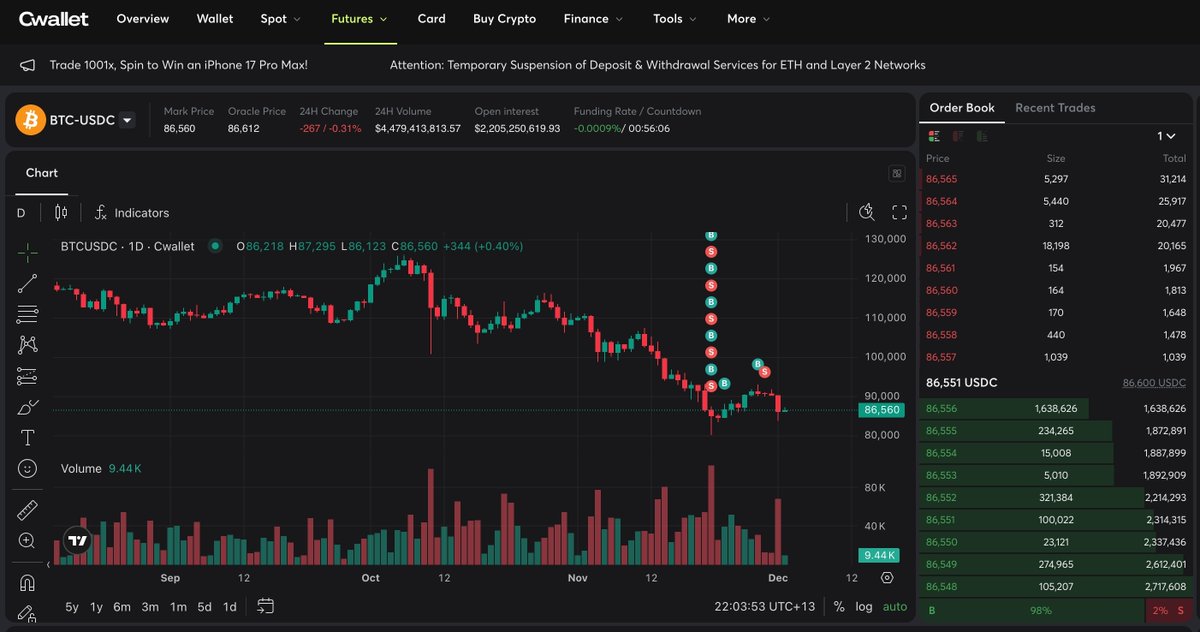The image size is (1200, 632).
Task: Select the XABCD pattern tool
Action: [x=27, y=345]
